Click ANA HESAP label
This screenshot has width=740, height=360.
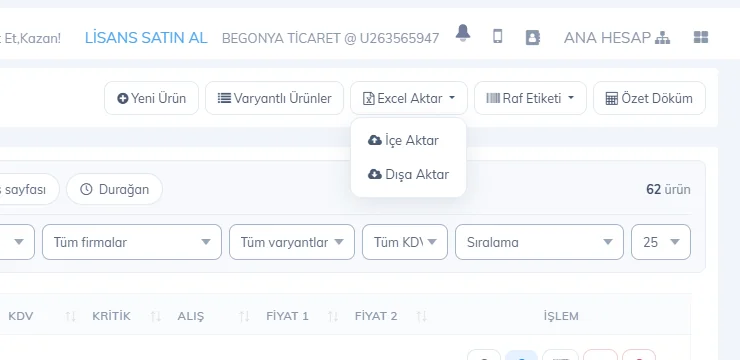pos(607,38)
